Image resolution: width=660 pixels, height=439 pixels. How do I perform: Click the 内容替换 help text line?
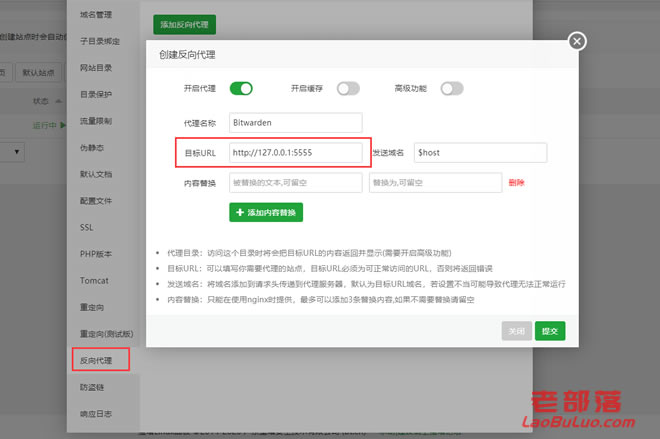[321, 300]
